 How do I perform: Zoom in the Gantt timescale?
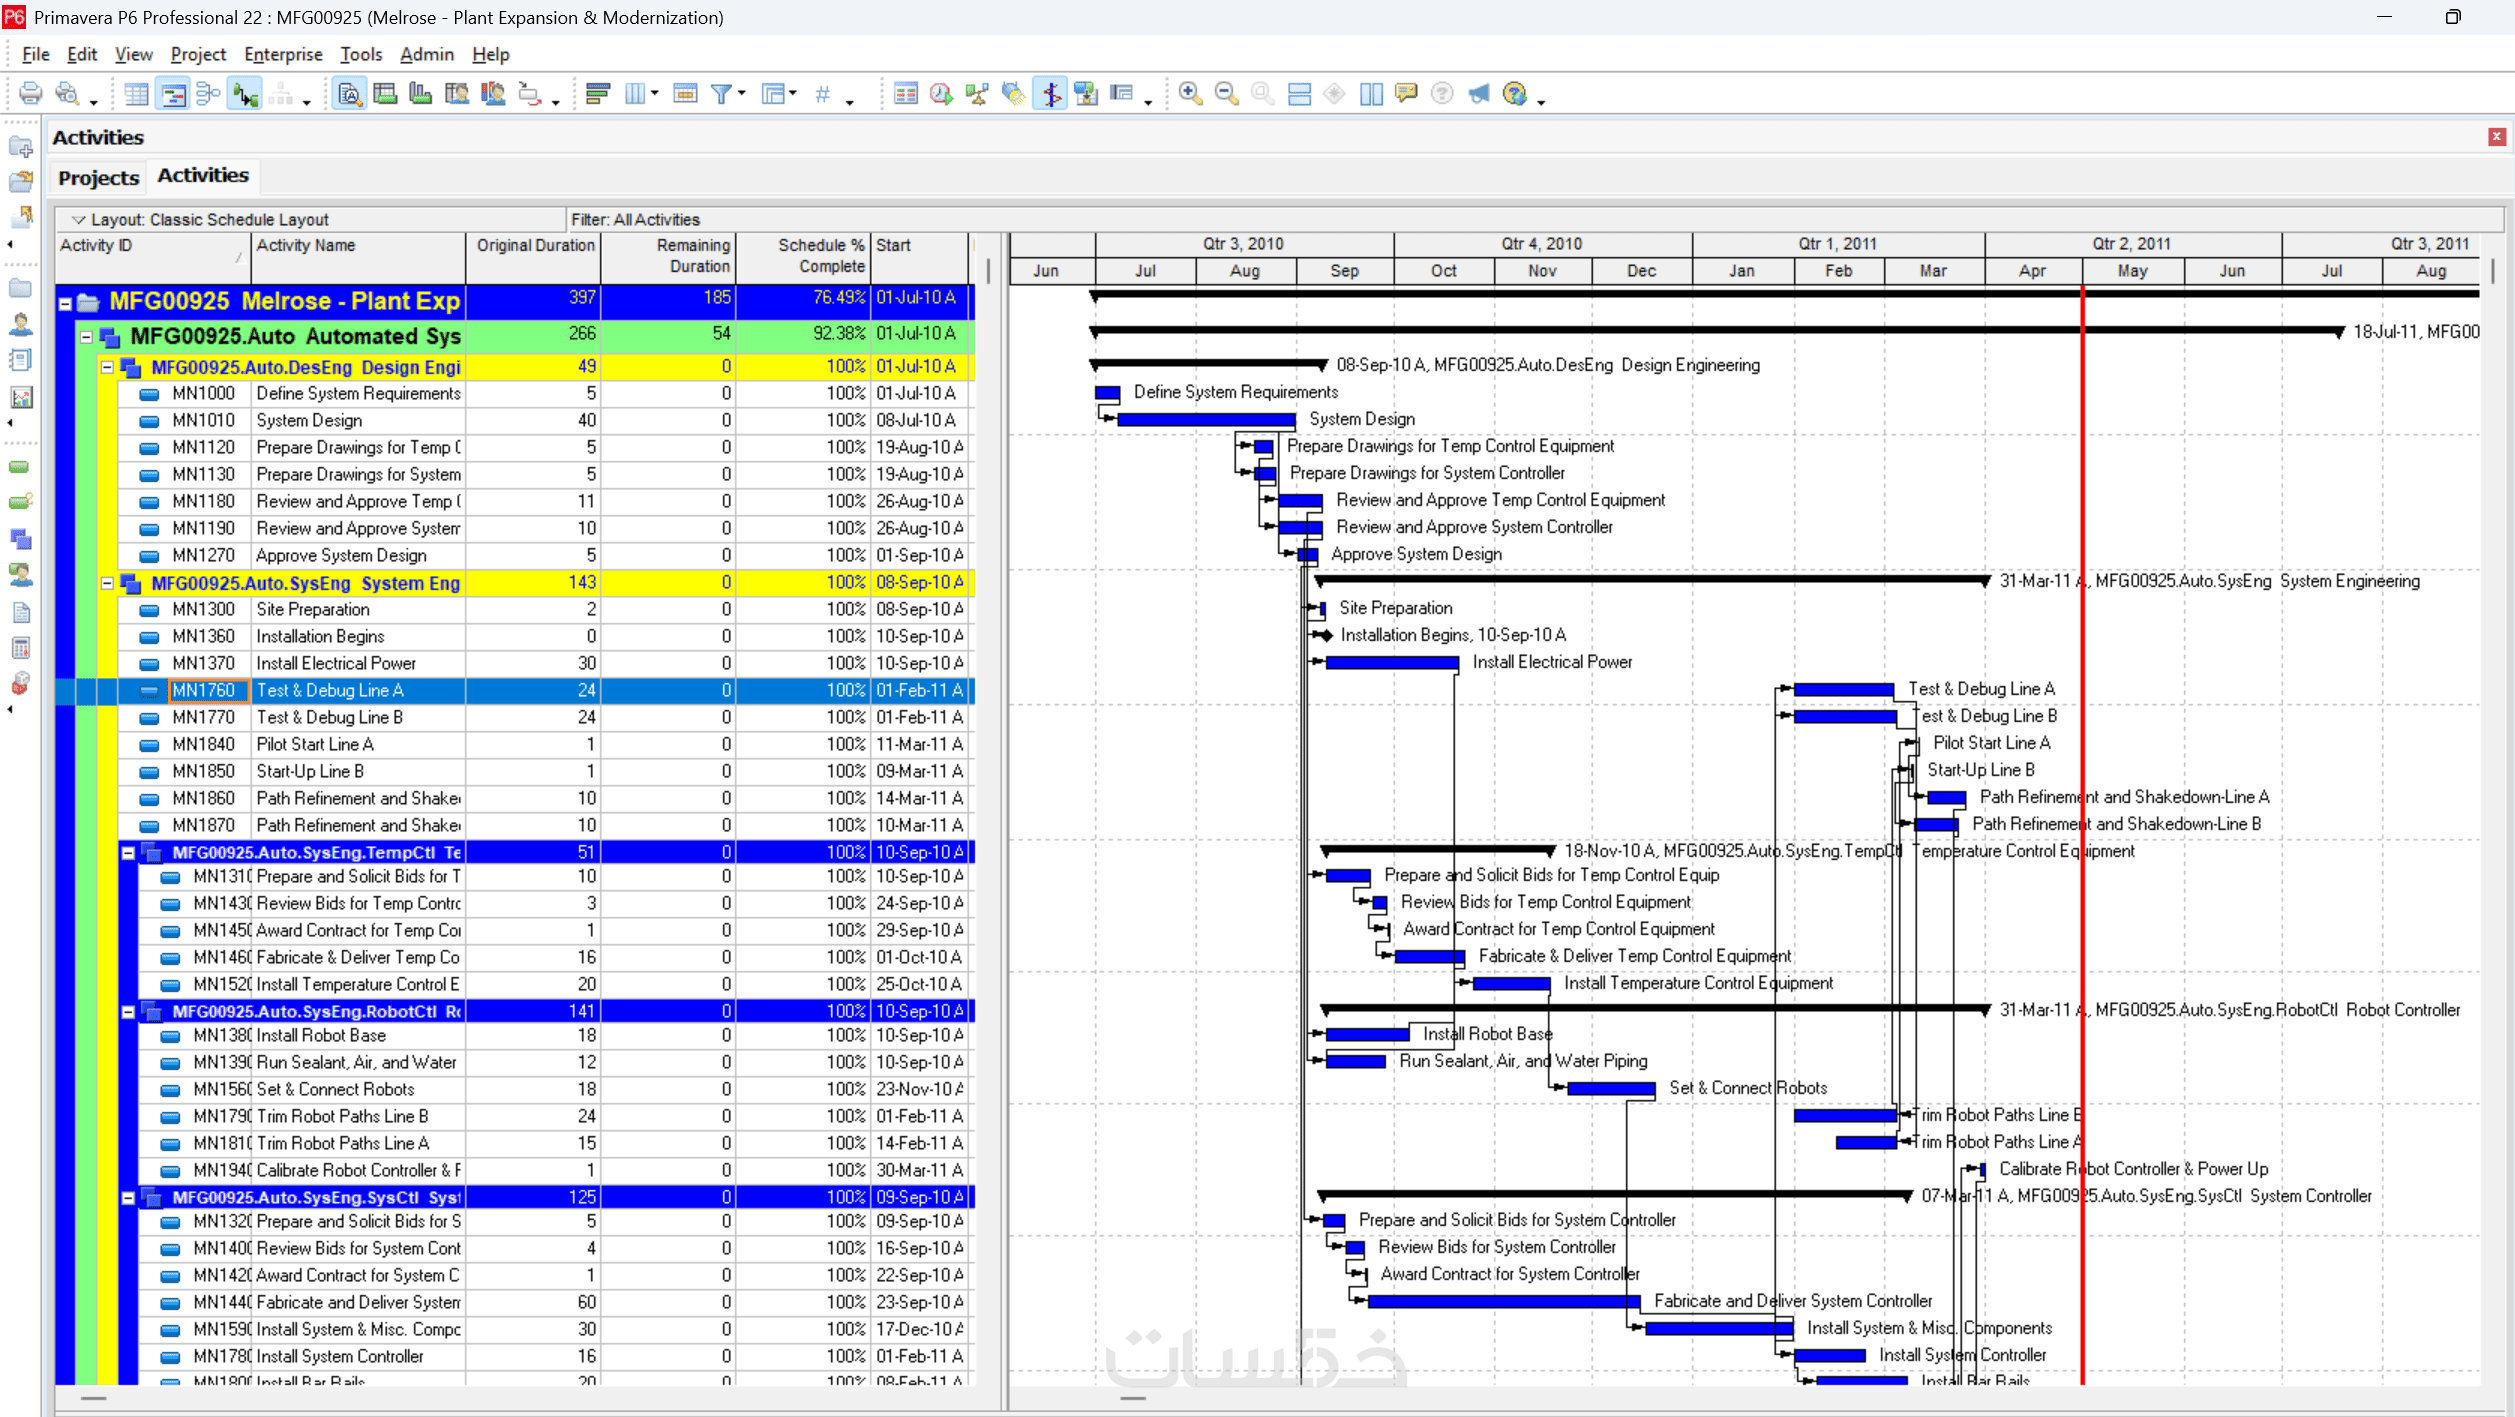point(1190,94)
